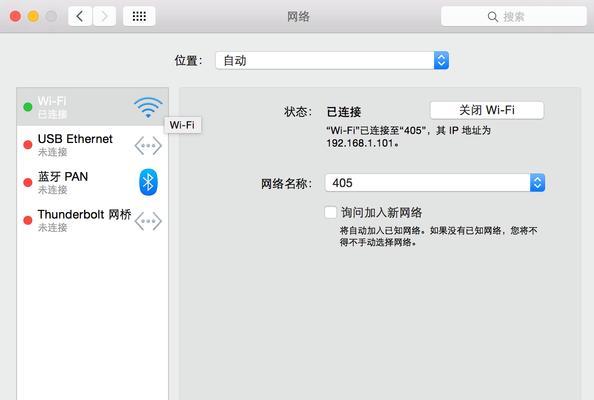Minimize the window with the yellow button

tap(33, 16)
